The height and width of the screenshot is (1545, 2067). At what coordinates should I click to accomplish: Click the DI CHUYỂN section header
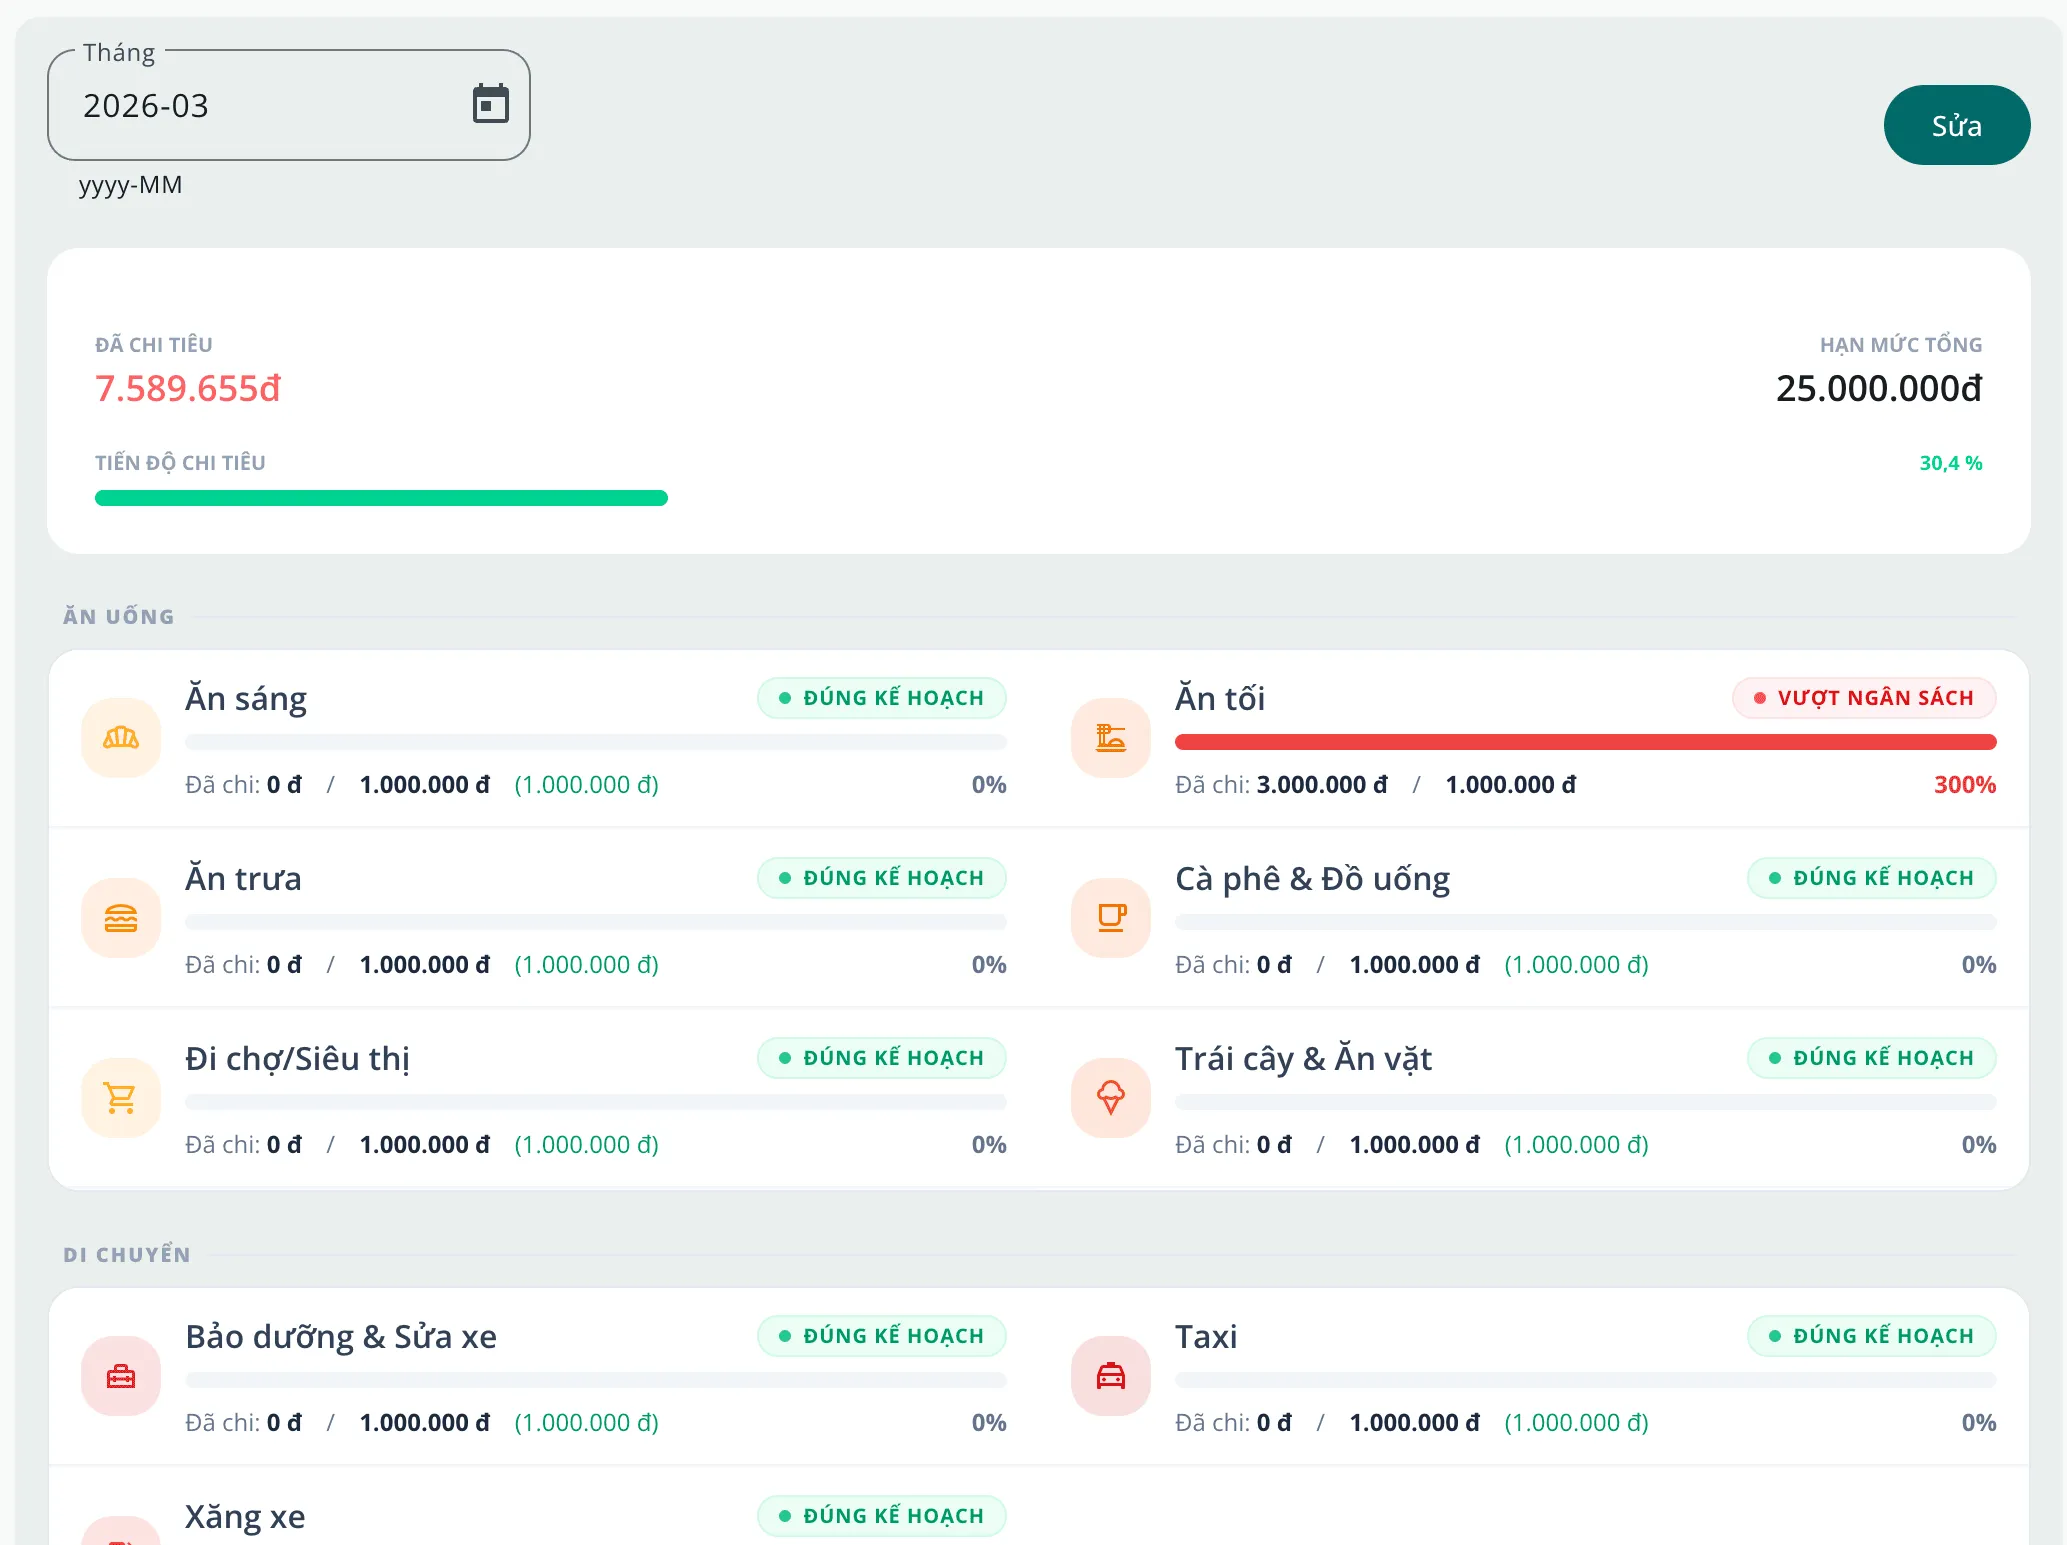point(127,1254)
